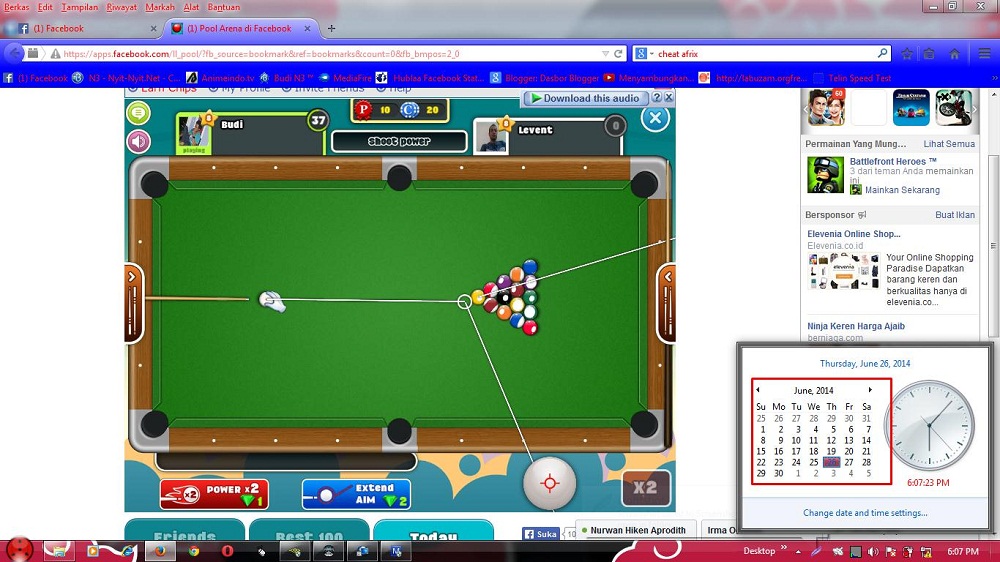Click Budi's player avatar
Image resolution: width=1000 pixels, height=562 pixels.
pyautogui.click(x=193, y=134)
